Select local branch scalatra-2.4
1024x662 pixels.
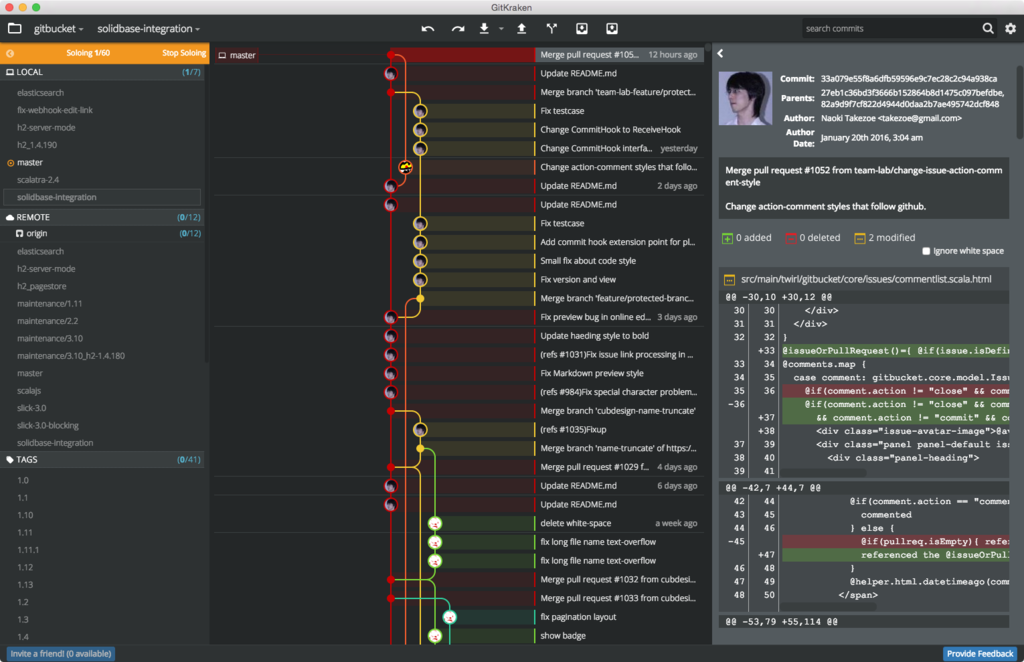tap(38, 180)
